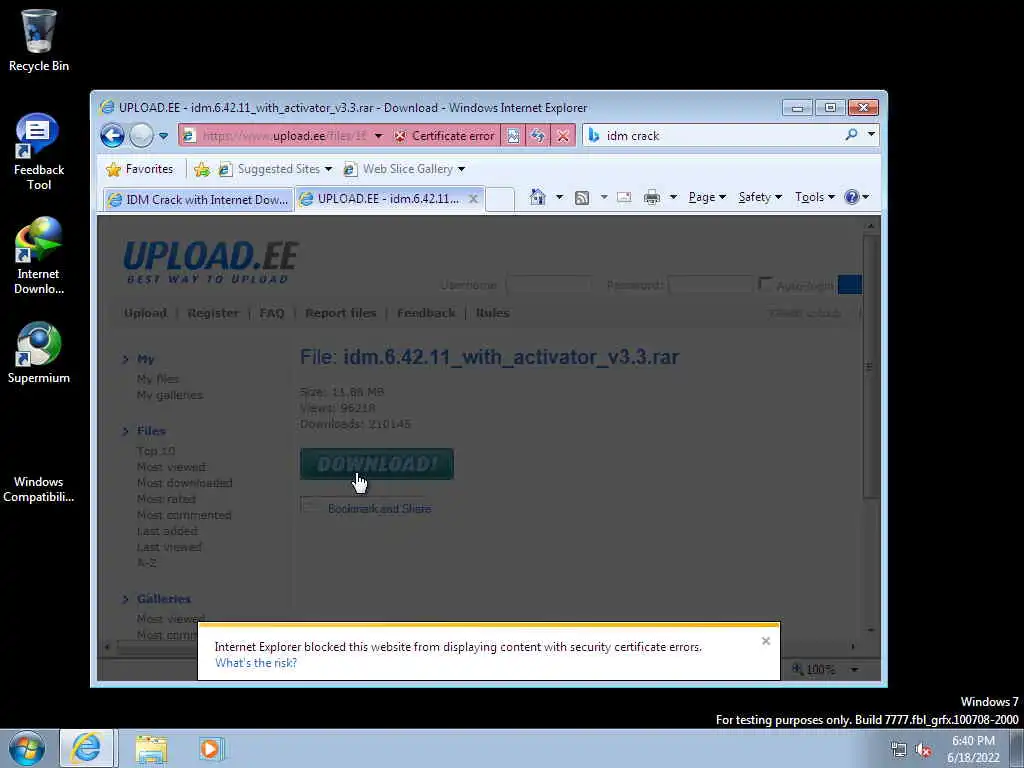Viewport: 1024px width, 768px height.
Task: Expand the Feeds dropdown arrow
Action: pos(603,197)
